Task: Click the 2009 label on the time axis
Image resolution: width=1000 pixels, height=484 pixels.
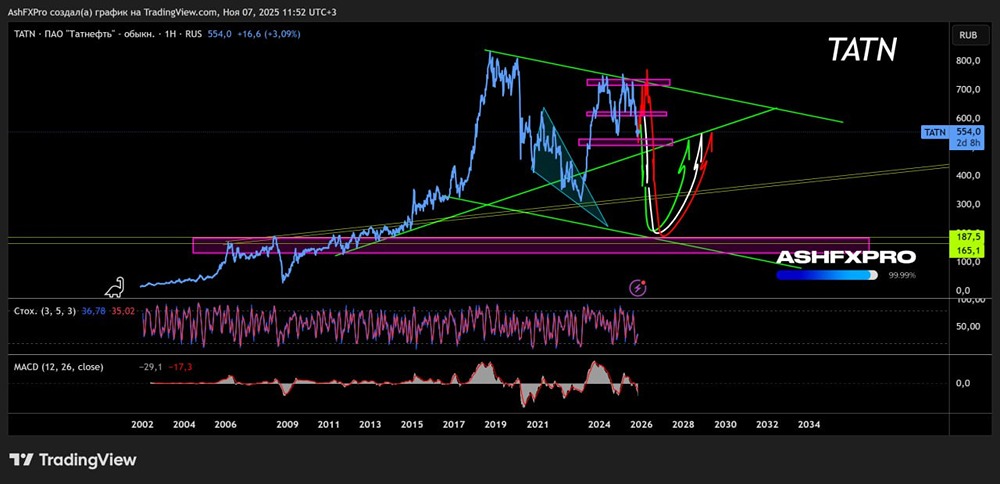Action: [x=287, y=424]
